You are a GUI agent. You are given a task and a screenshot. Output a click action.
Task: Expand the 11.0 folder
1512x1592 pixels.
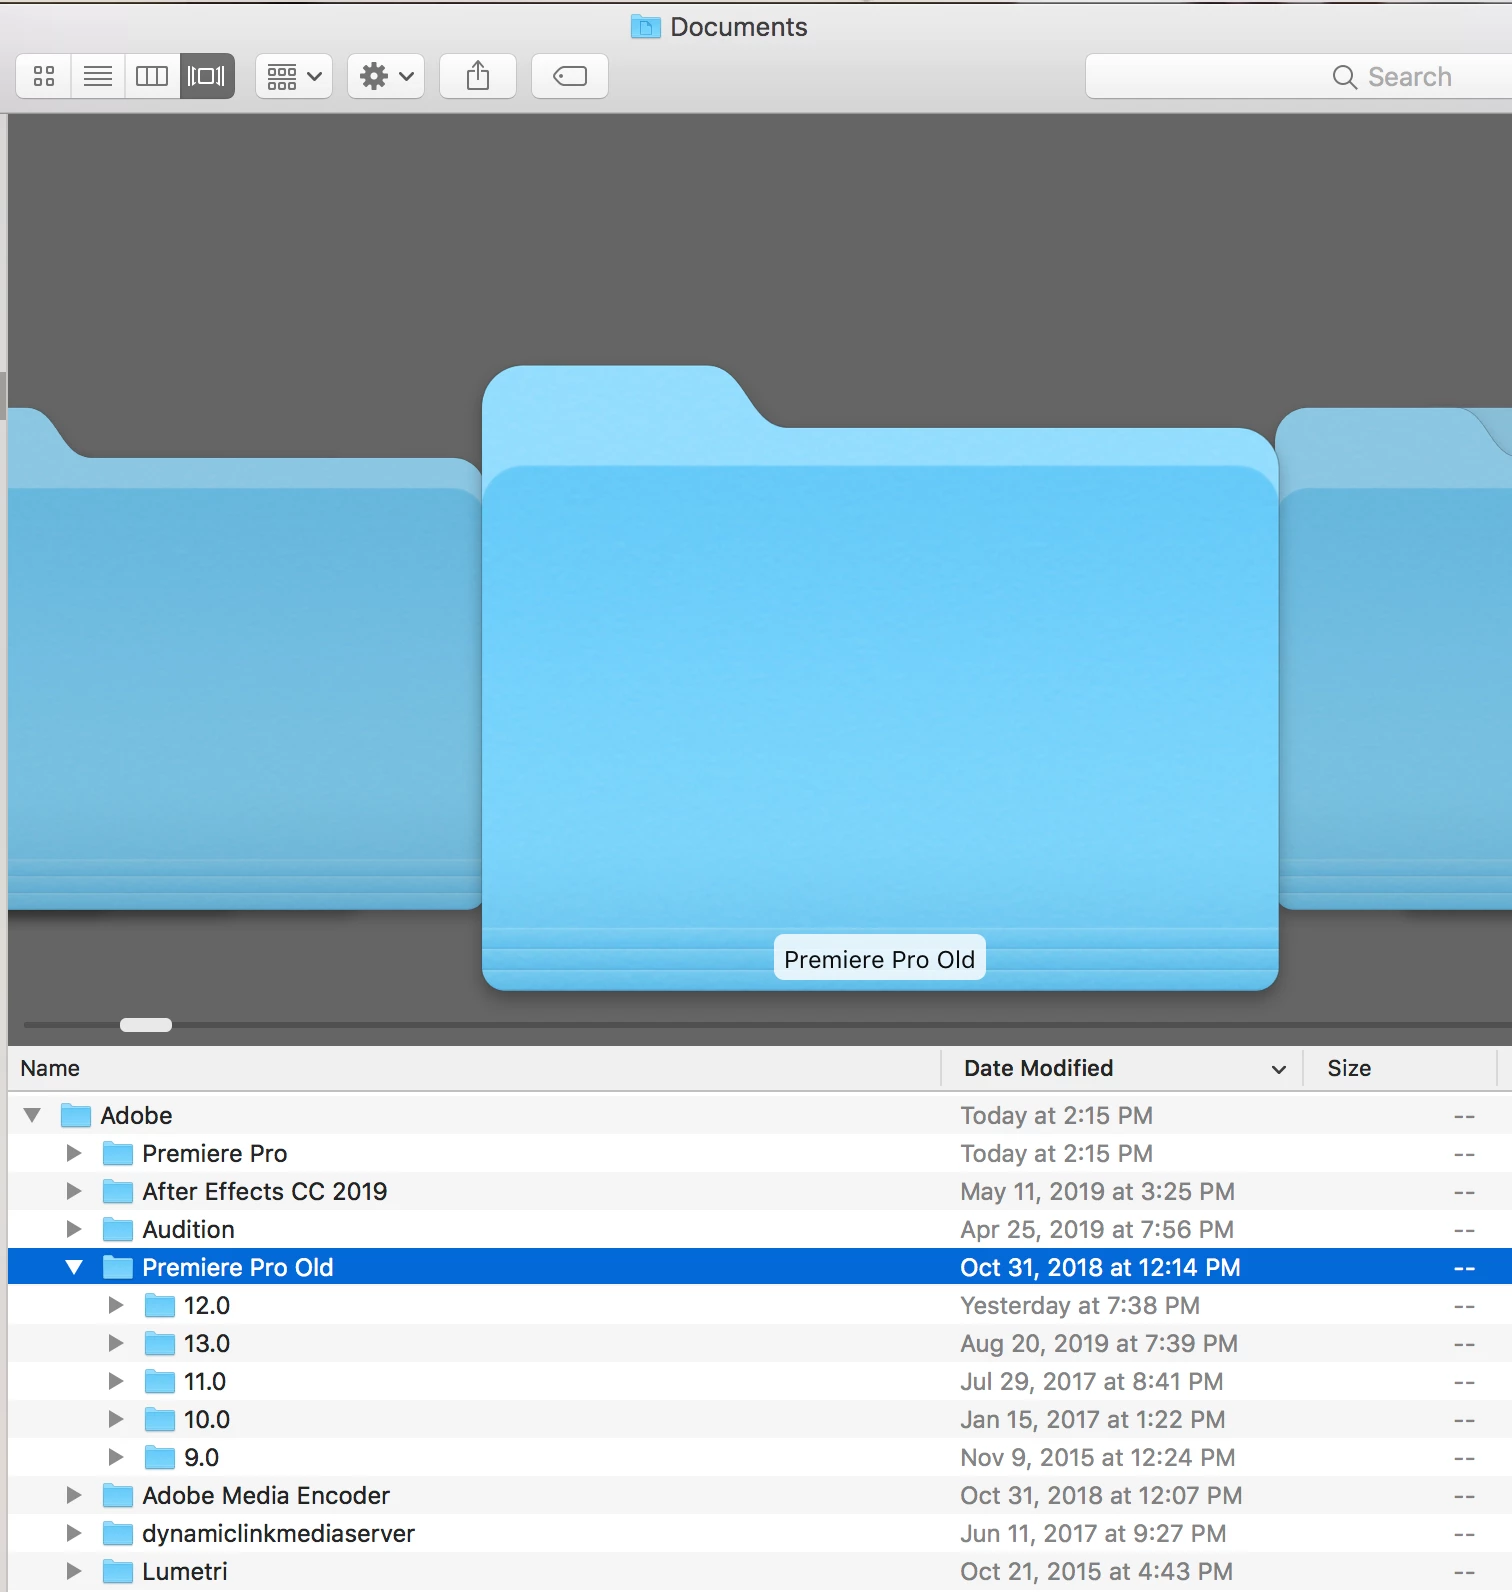pyautogui.click(x=116, y=1381)
